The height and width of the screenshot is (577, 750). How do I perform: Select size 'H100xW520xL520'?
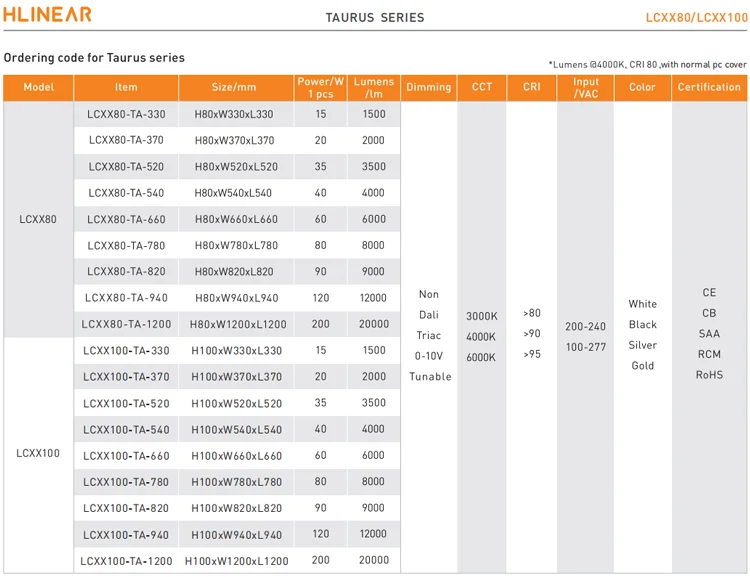point(236,403)
